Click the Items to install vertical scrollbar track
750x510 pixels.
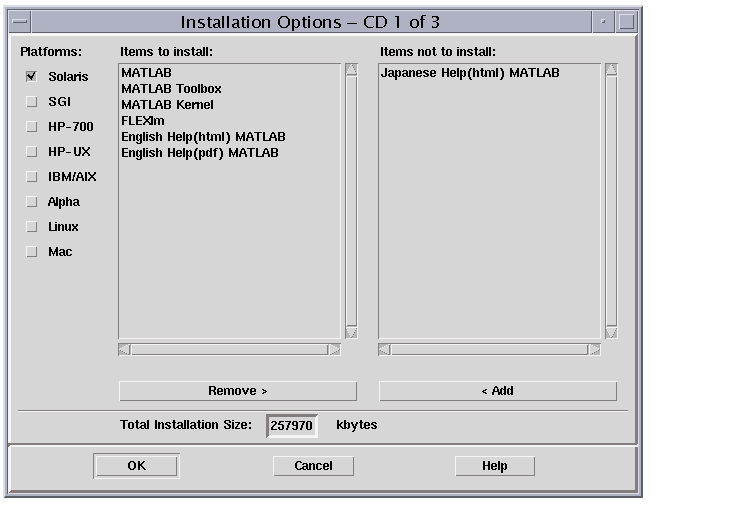point(351,200)
